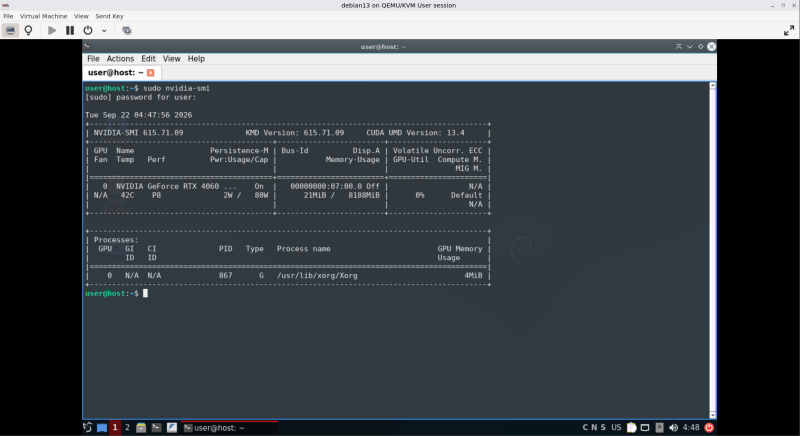
Task: Click '8188MiB' memory value
Action: click(364, 195)
